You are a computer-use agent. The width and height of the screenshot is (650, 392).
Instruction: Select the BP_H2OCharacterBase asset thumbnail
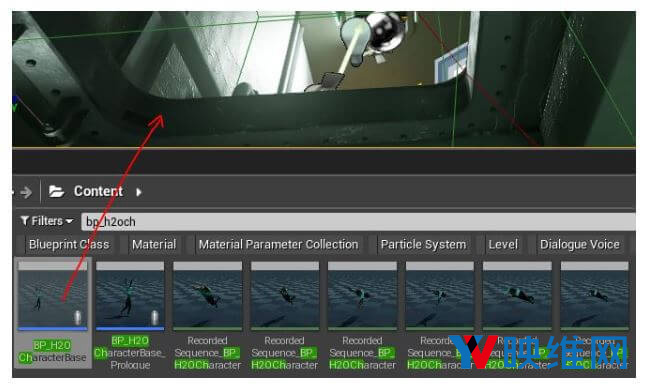53,295
